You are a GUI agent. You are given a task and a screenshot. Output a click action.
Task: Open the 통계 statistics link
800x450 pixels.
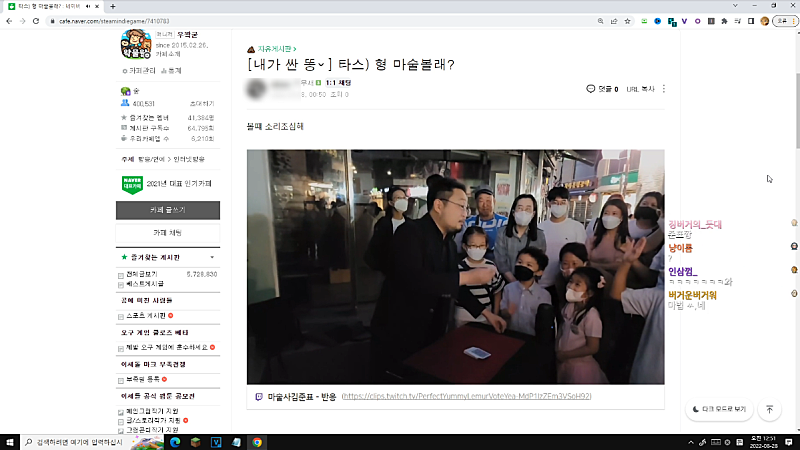pyautogui.click(x=171, y=71)
